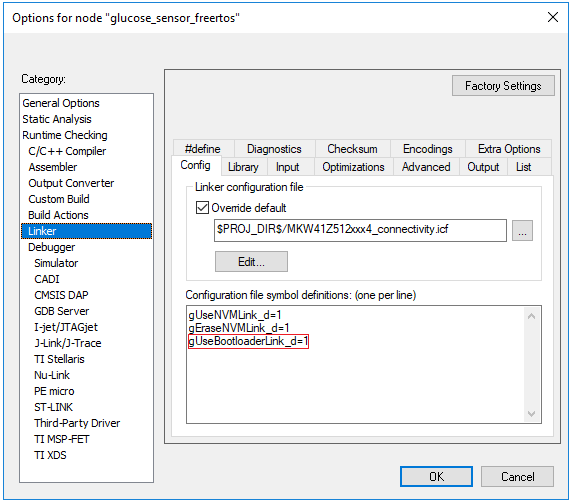The width and height of the screenshot is (572, 504).
Task: Click the Edit... button
Action: pos(251,261)
